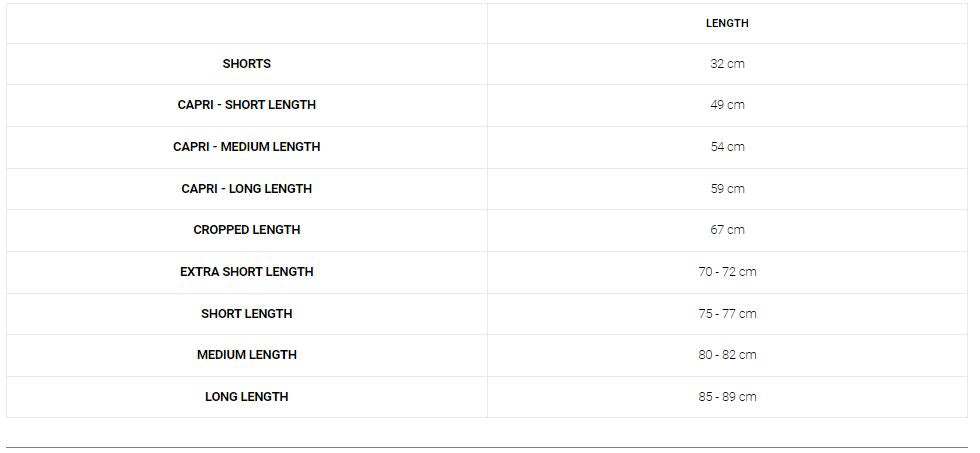
Task: Select the EXTRA SHORT LENGTH row label
Action: point(246,272)
